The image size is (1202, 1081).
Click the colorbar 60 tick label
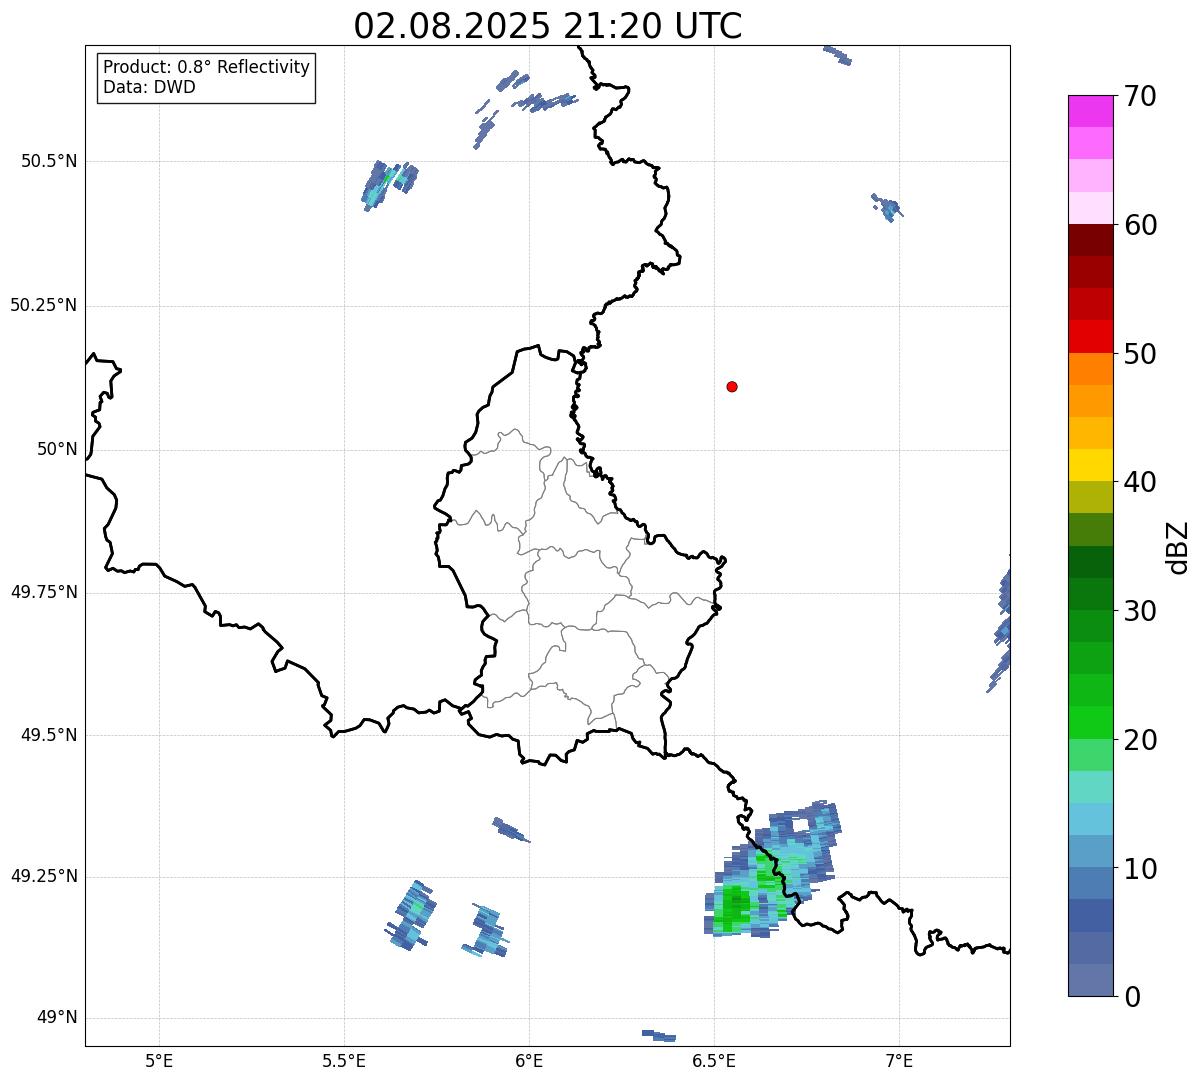click(x=1140, y=225)
